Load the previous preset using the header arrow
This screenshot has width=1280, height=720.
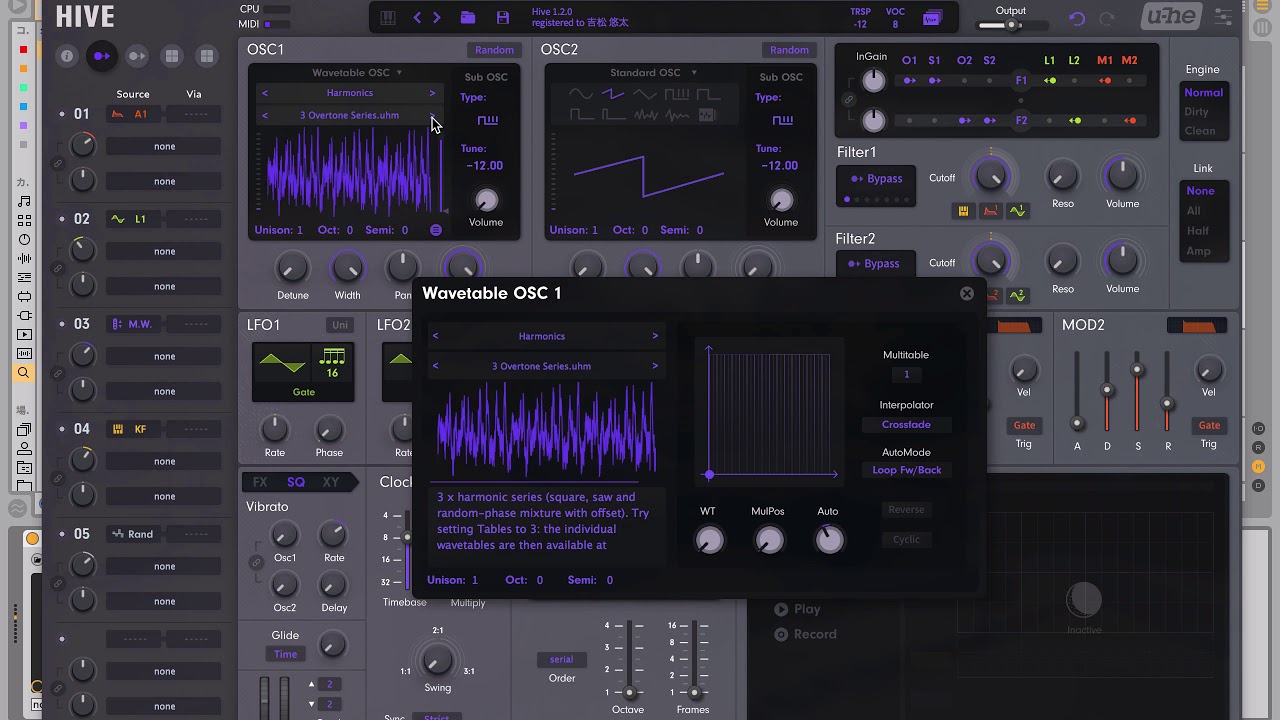[417, 18]
